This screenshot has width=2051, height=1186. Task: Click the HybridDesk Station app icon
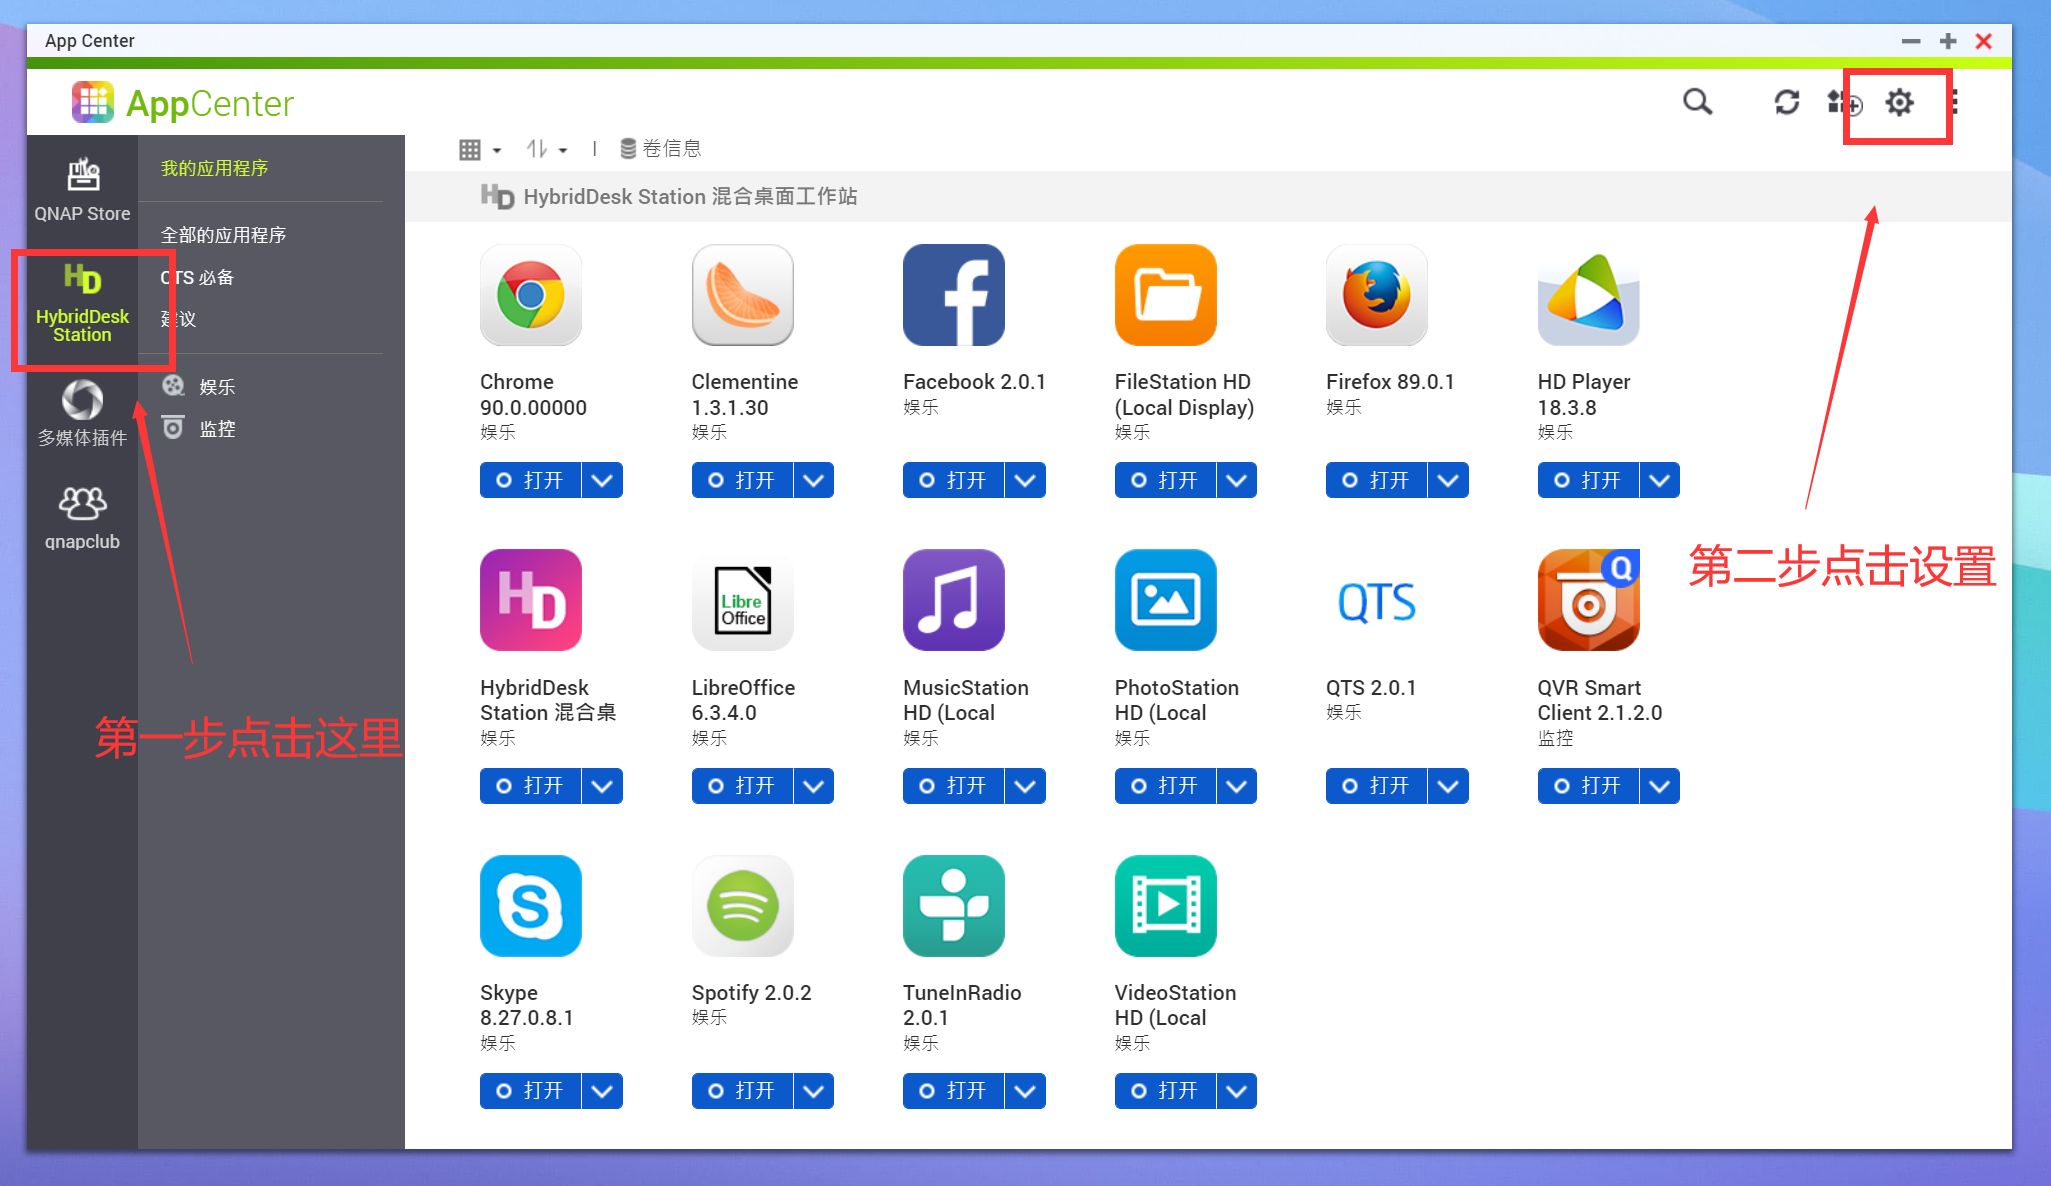tap(531, 600)
